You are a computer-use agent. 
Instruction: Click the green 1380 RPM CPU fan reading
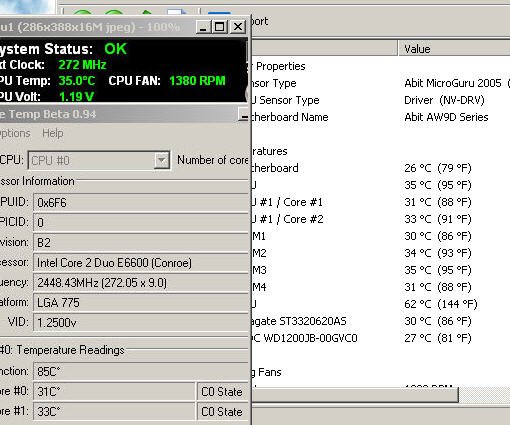[197, 81]
